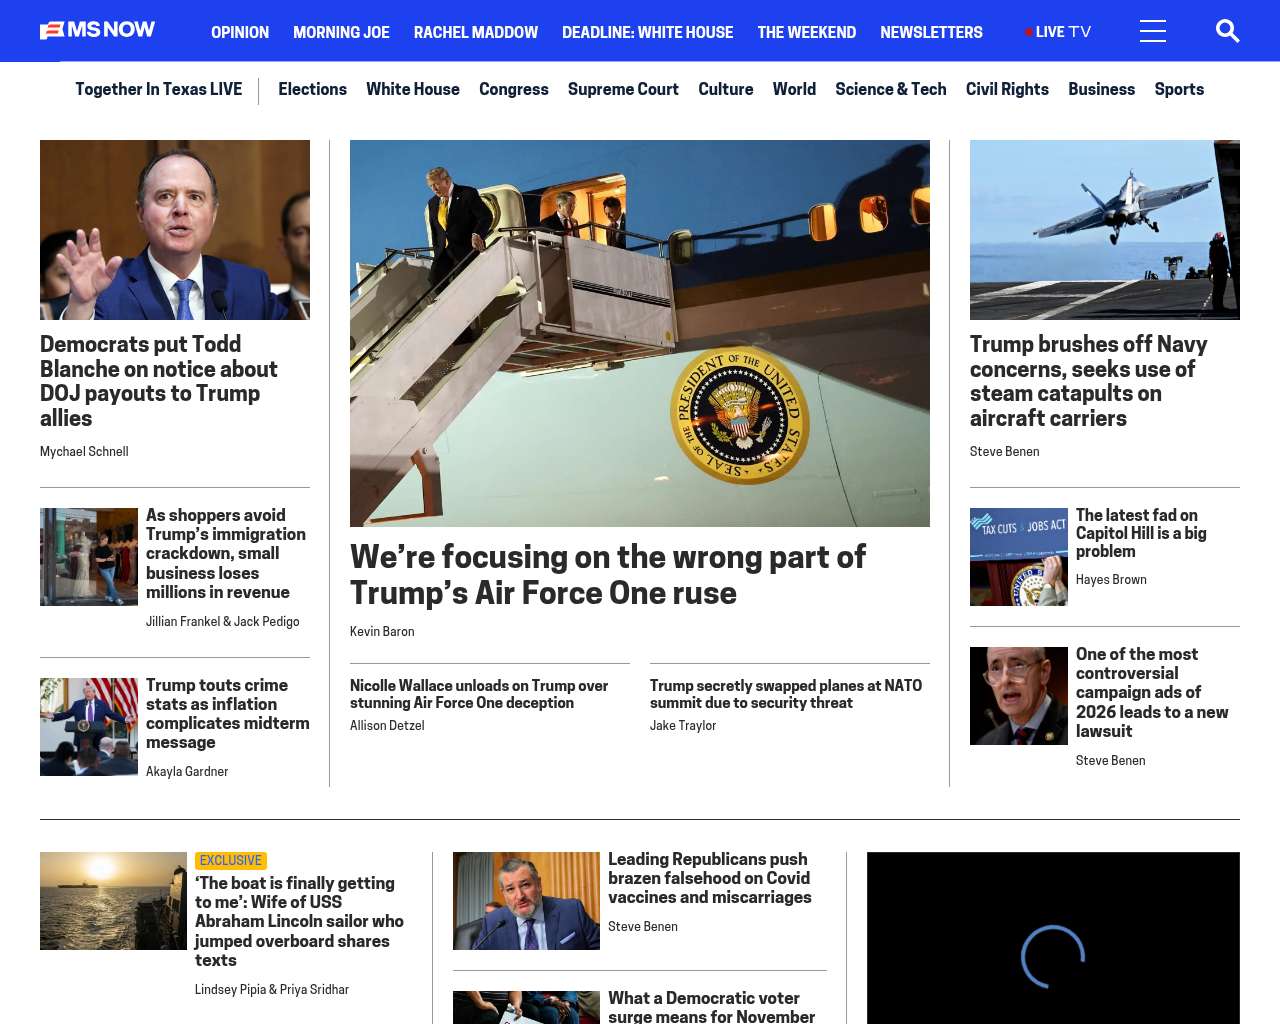Viewport: 1280px width, 1024px height.
Task: Go to World topic
Action: (794, 89)
